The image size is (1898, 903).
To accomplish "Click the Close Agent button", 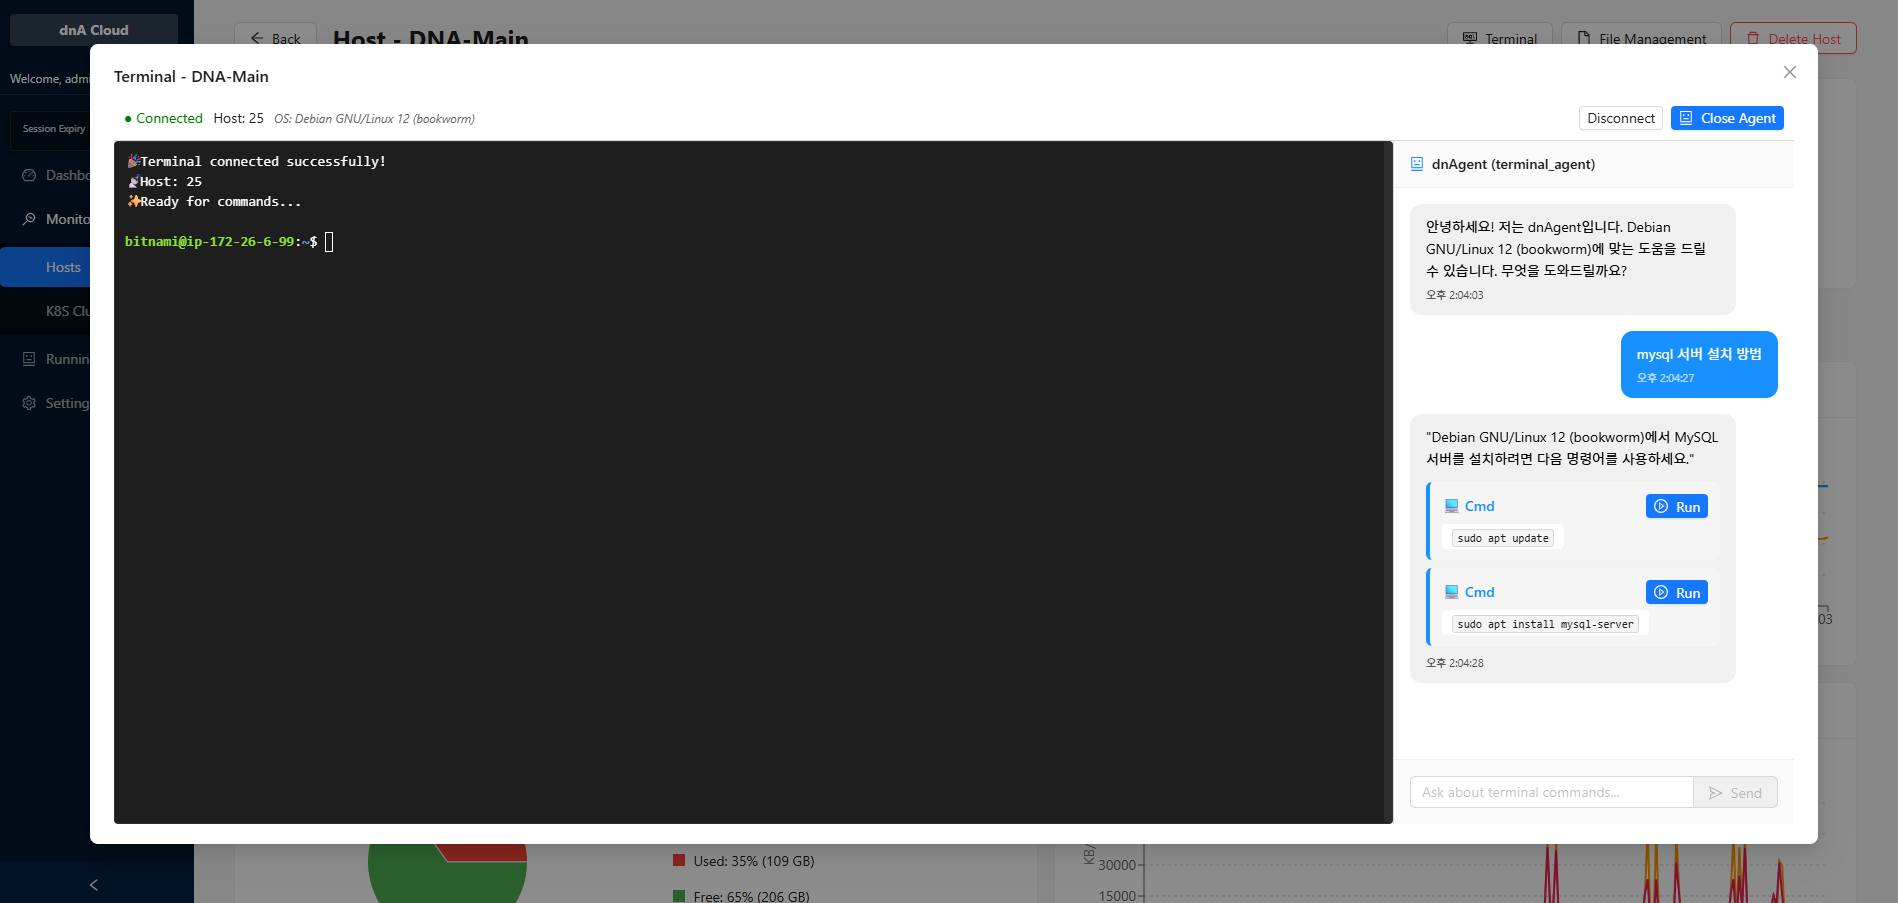I will (1726, 118).
